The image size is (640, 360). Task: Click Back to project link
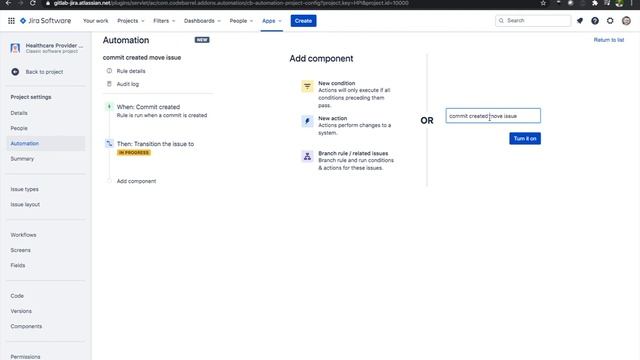(44, 72)
